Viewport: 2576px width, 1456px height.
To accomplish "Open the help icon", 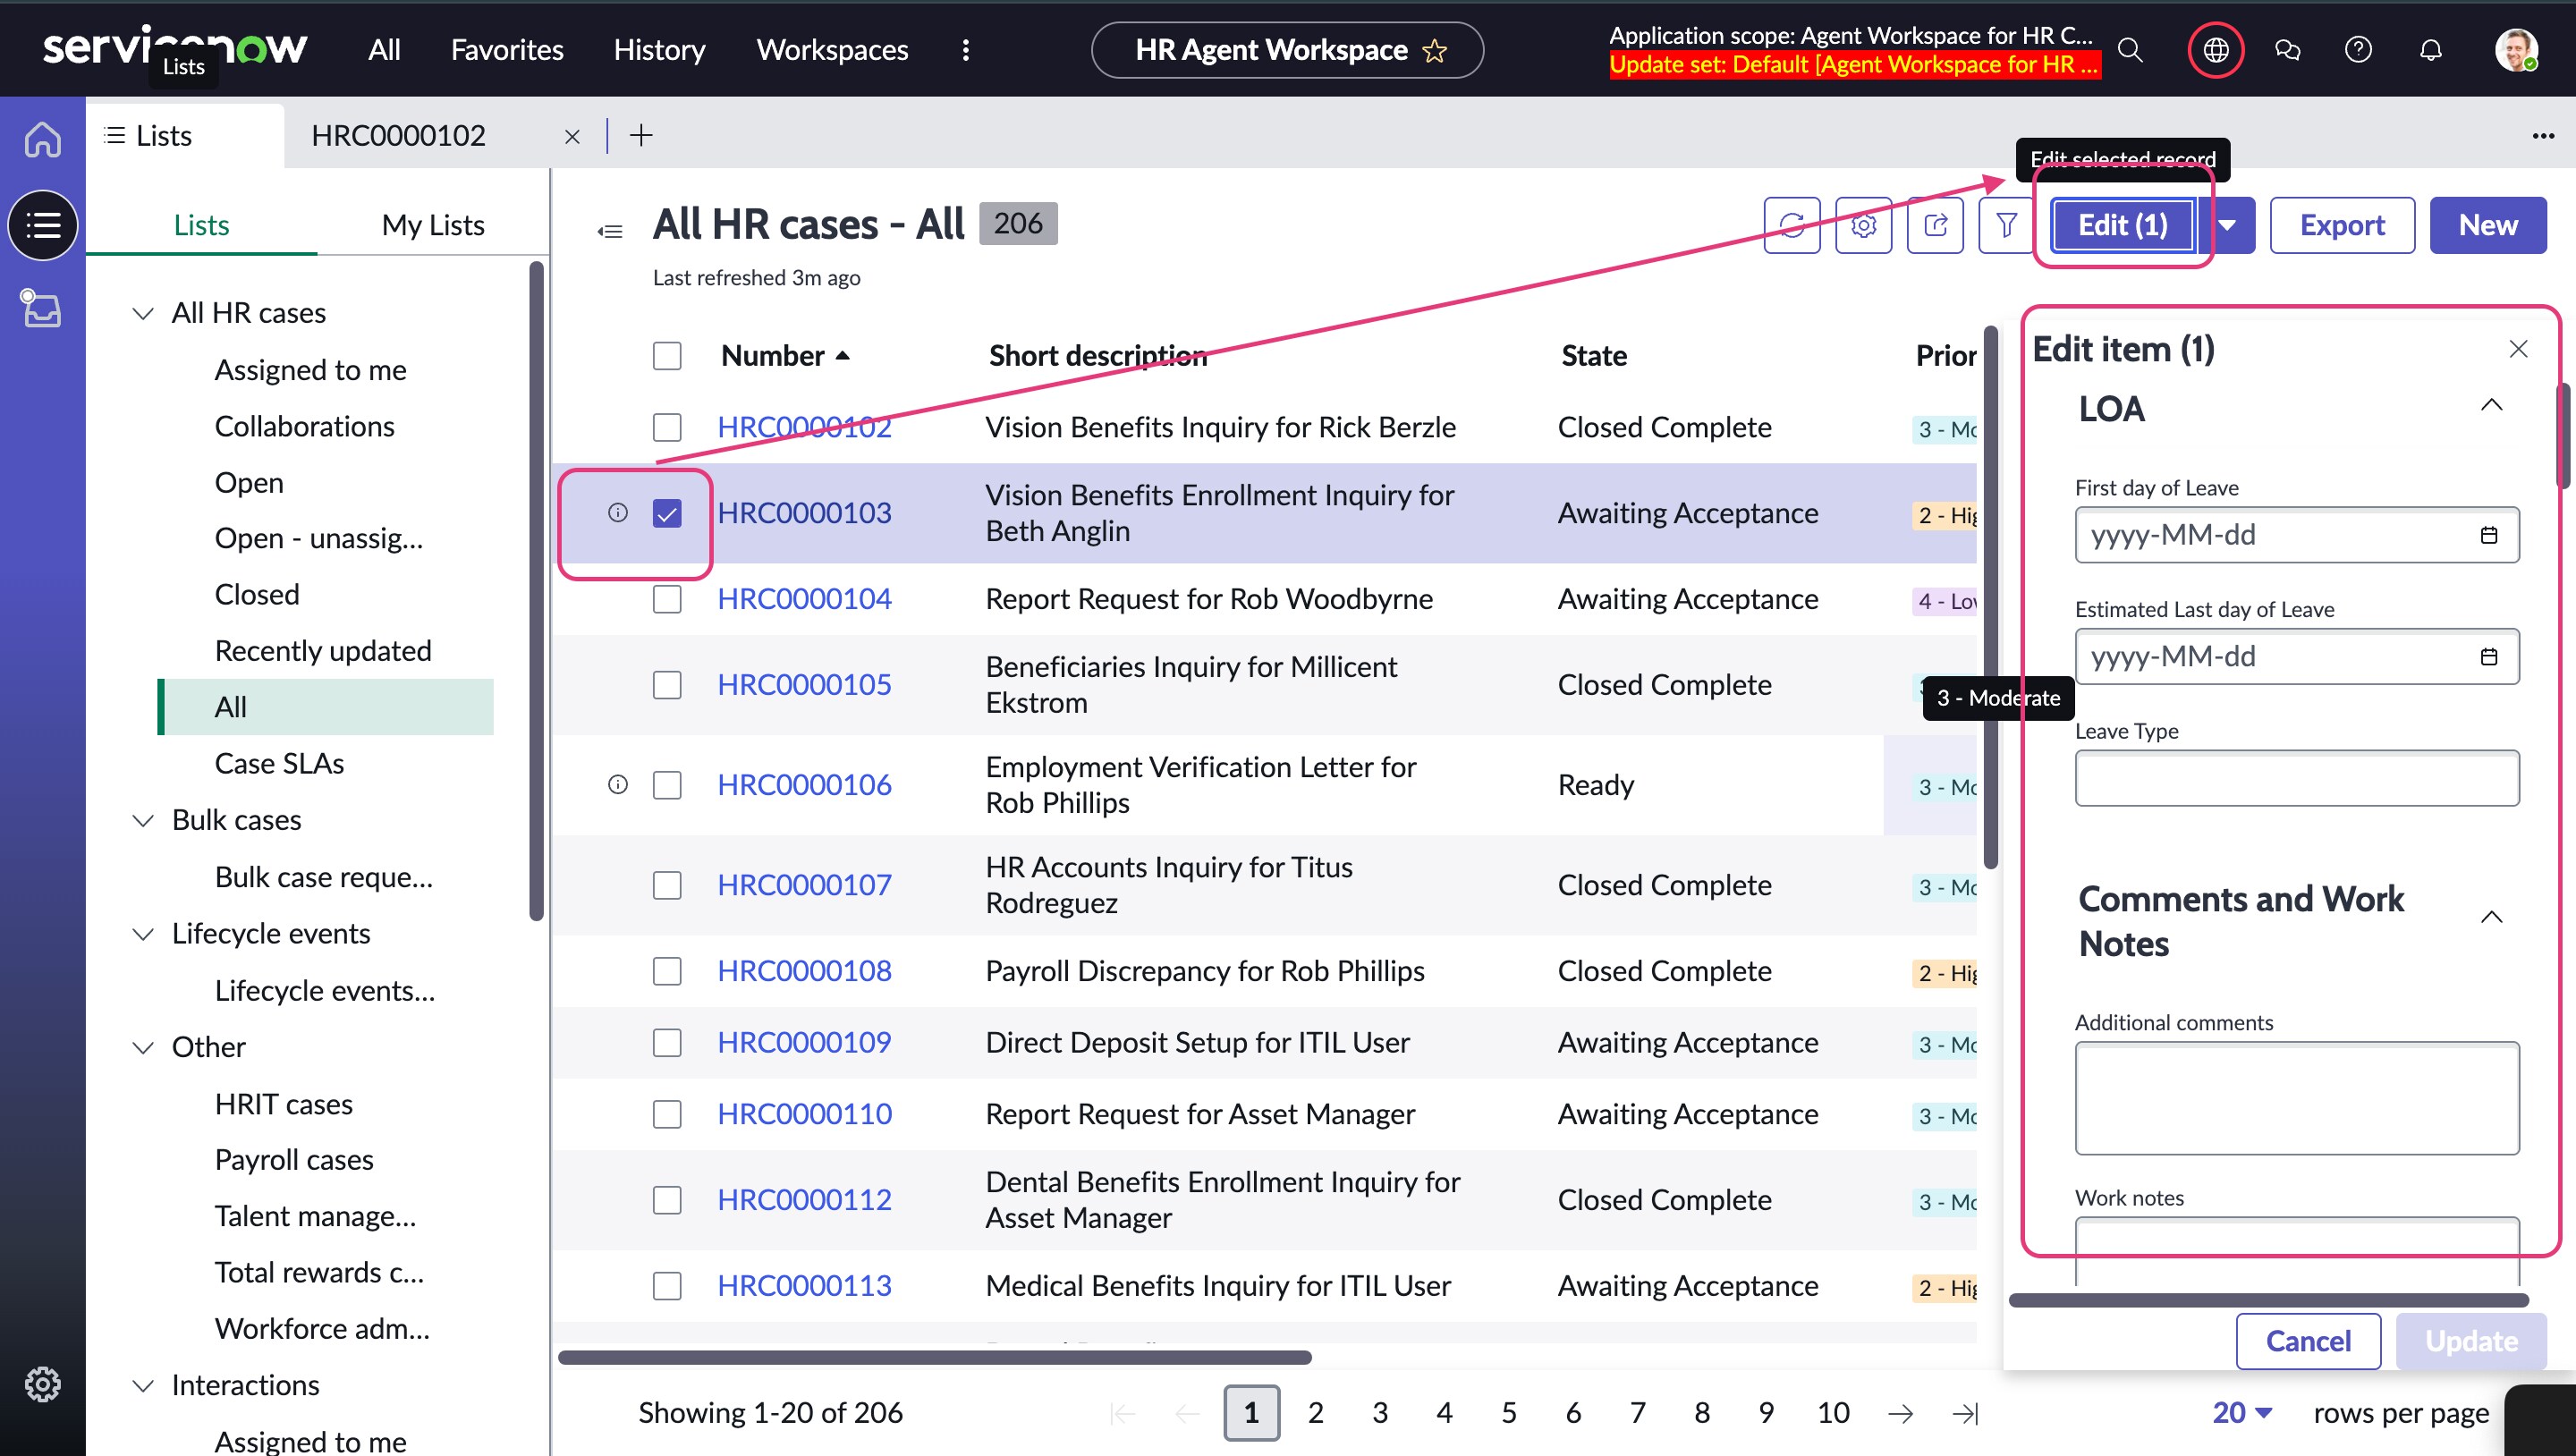I will [x=2358, y=49].
